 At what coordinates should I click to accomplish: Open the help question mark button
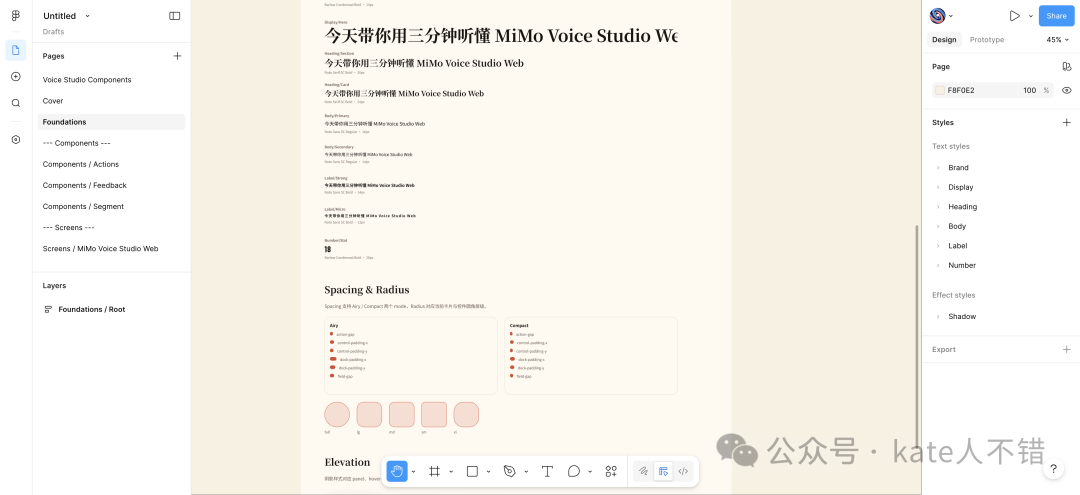click(x=1053, y=469)
